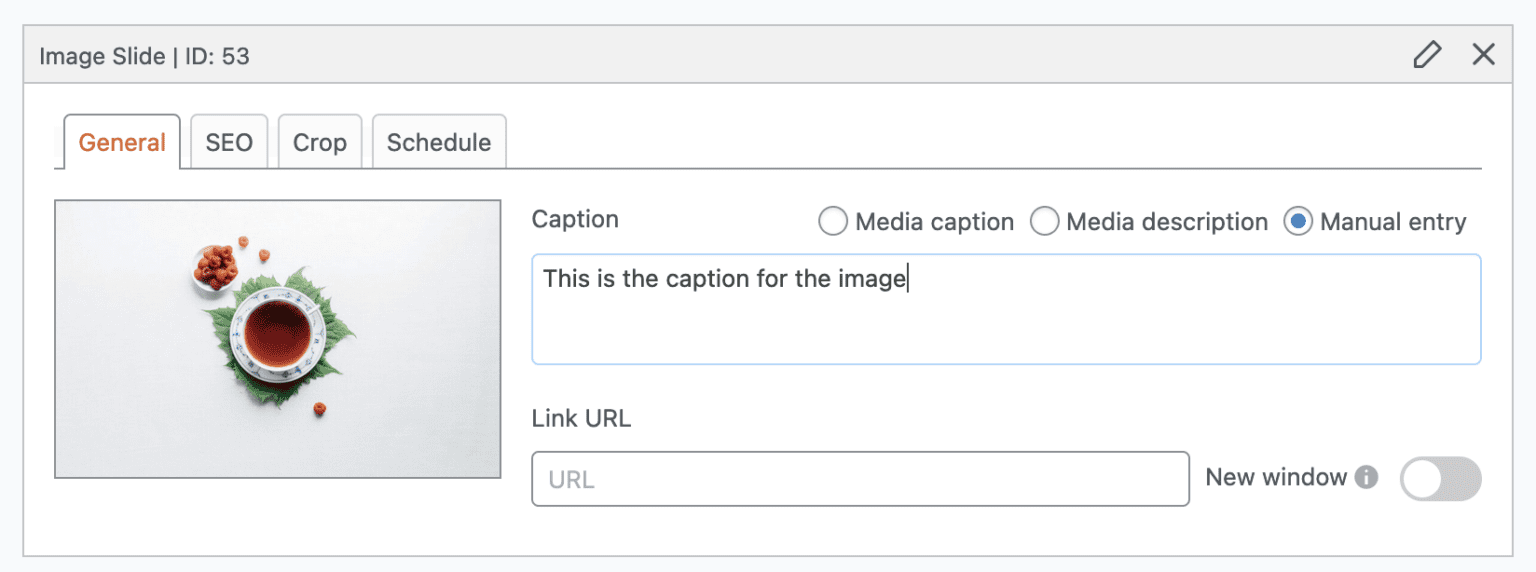Viewport: 1536px width, 572px height.
Task: Focus the Link URL input field
Action: [861, 479]
